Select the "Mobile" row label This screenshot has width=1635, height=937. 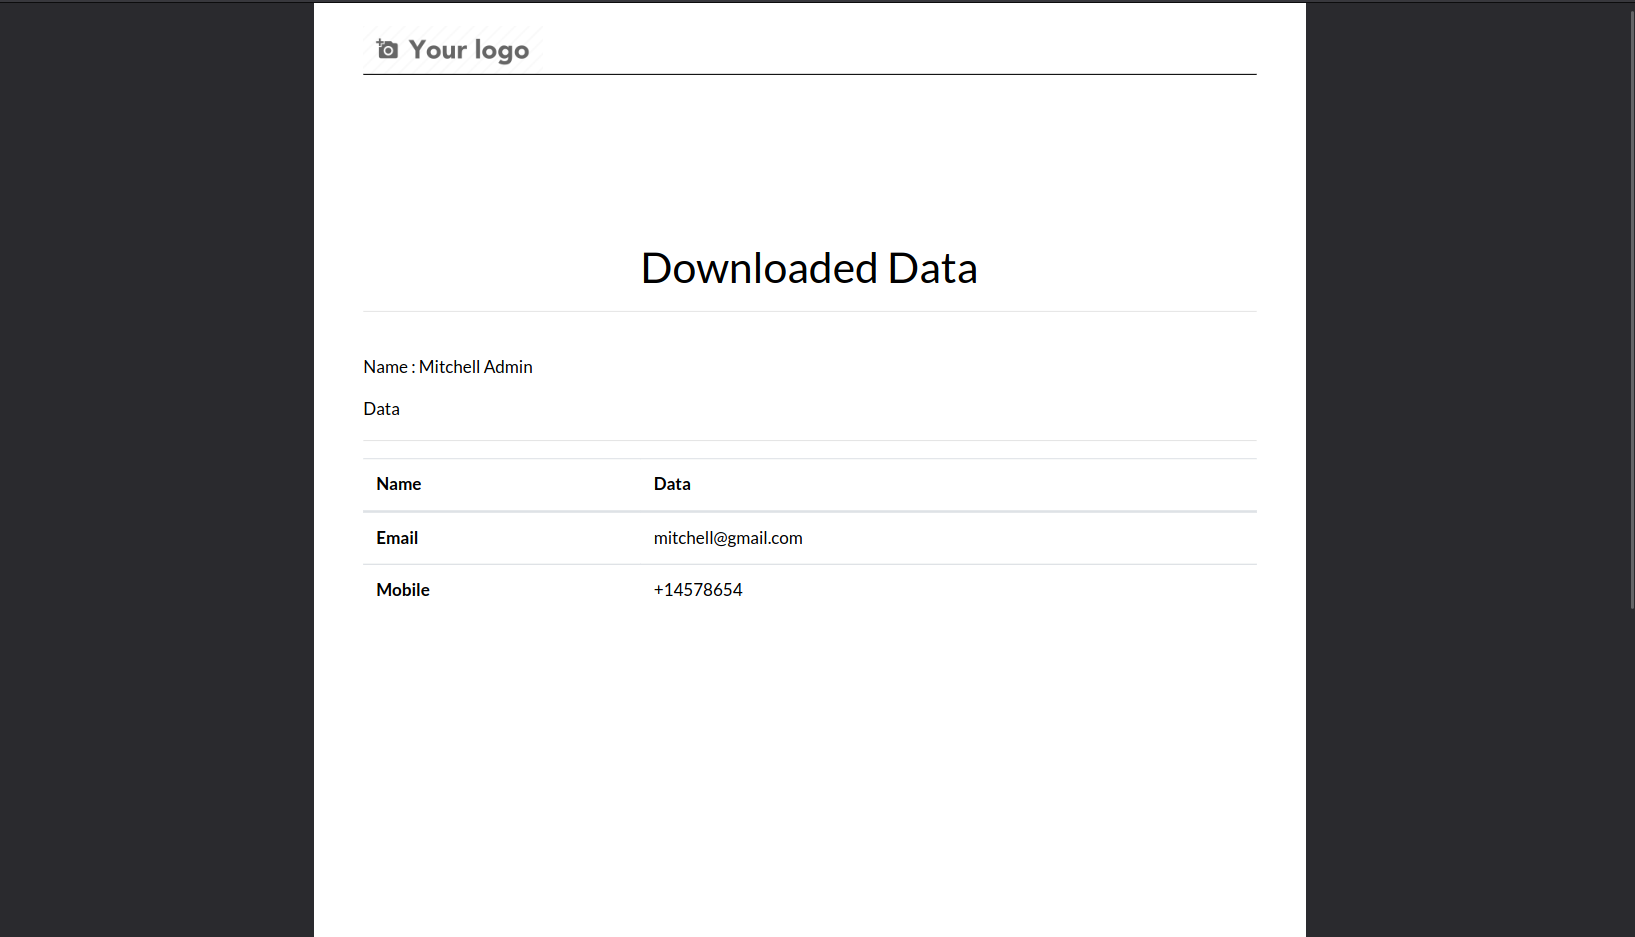tap(403, 590)
